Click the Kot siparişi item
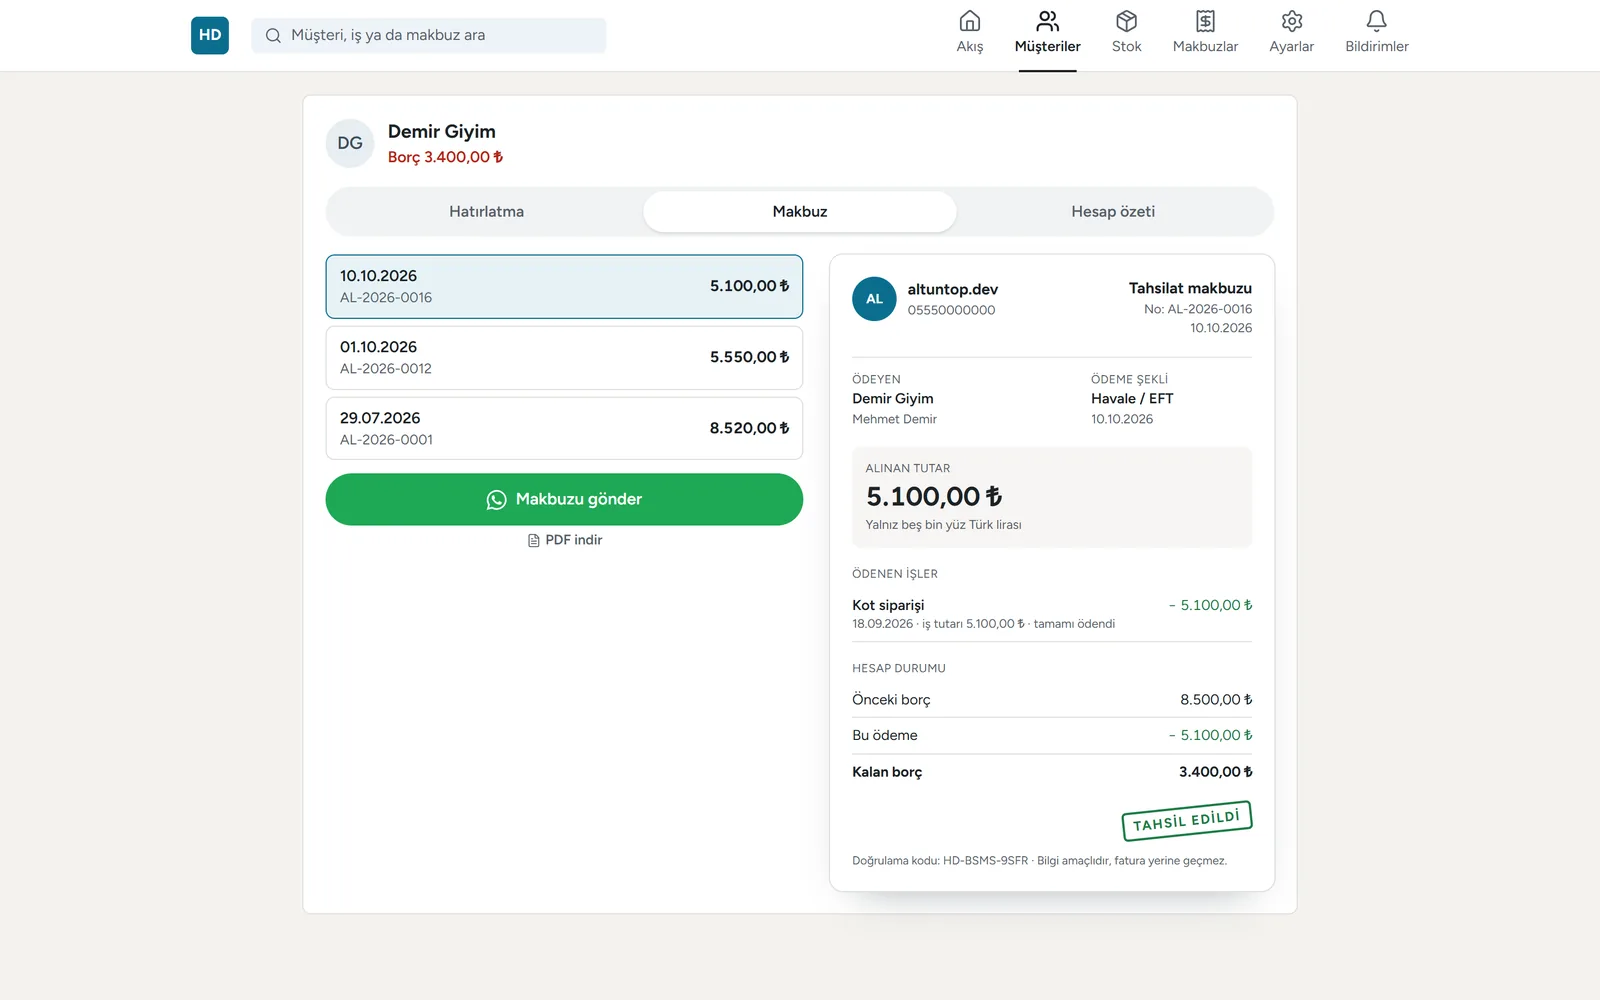 pos(888,605)
